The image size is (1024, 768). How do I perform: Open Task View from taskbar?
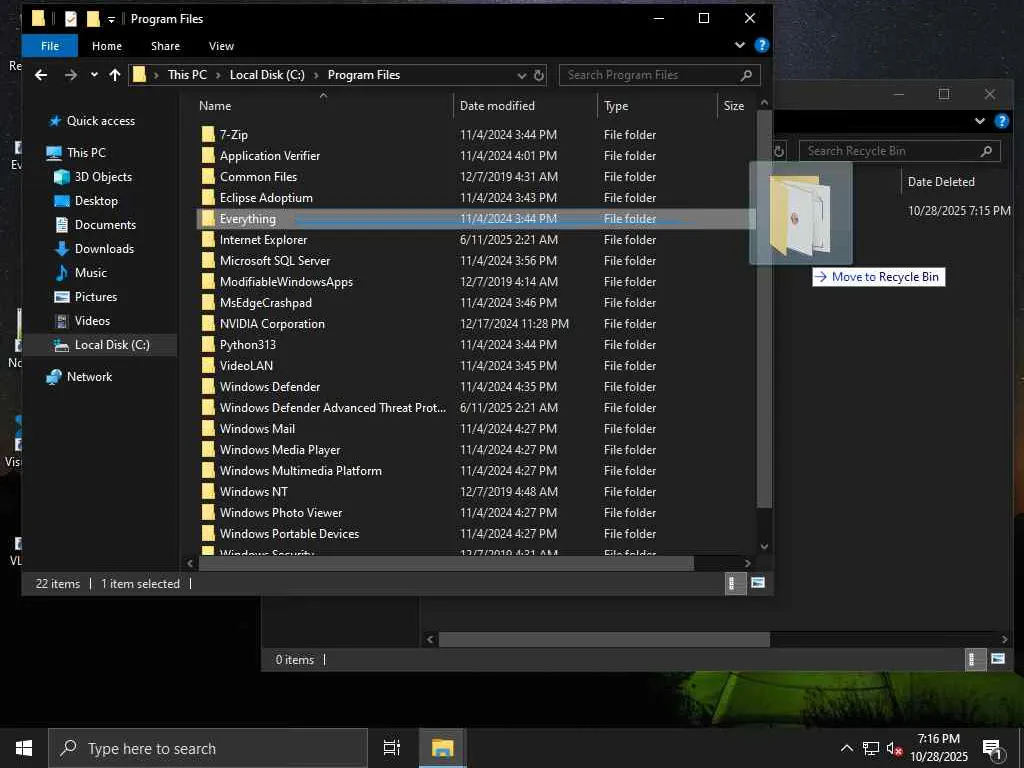pos(392,748)
